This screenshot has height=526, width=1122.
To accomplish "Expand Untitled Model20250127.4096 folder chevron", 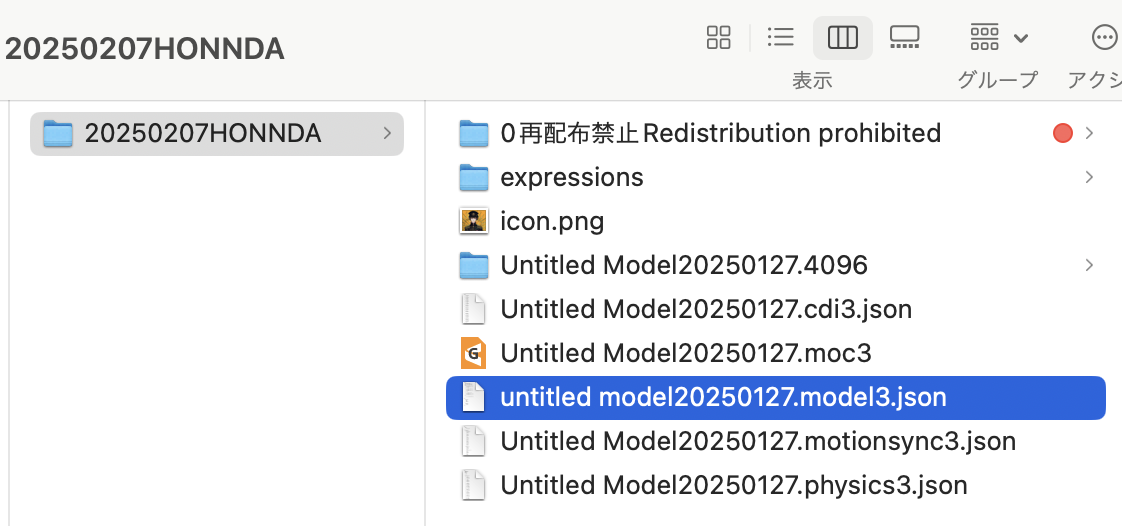I will pos(1089,265).
